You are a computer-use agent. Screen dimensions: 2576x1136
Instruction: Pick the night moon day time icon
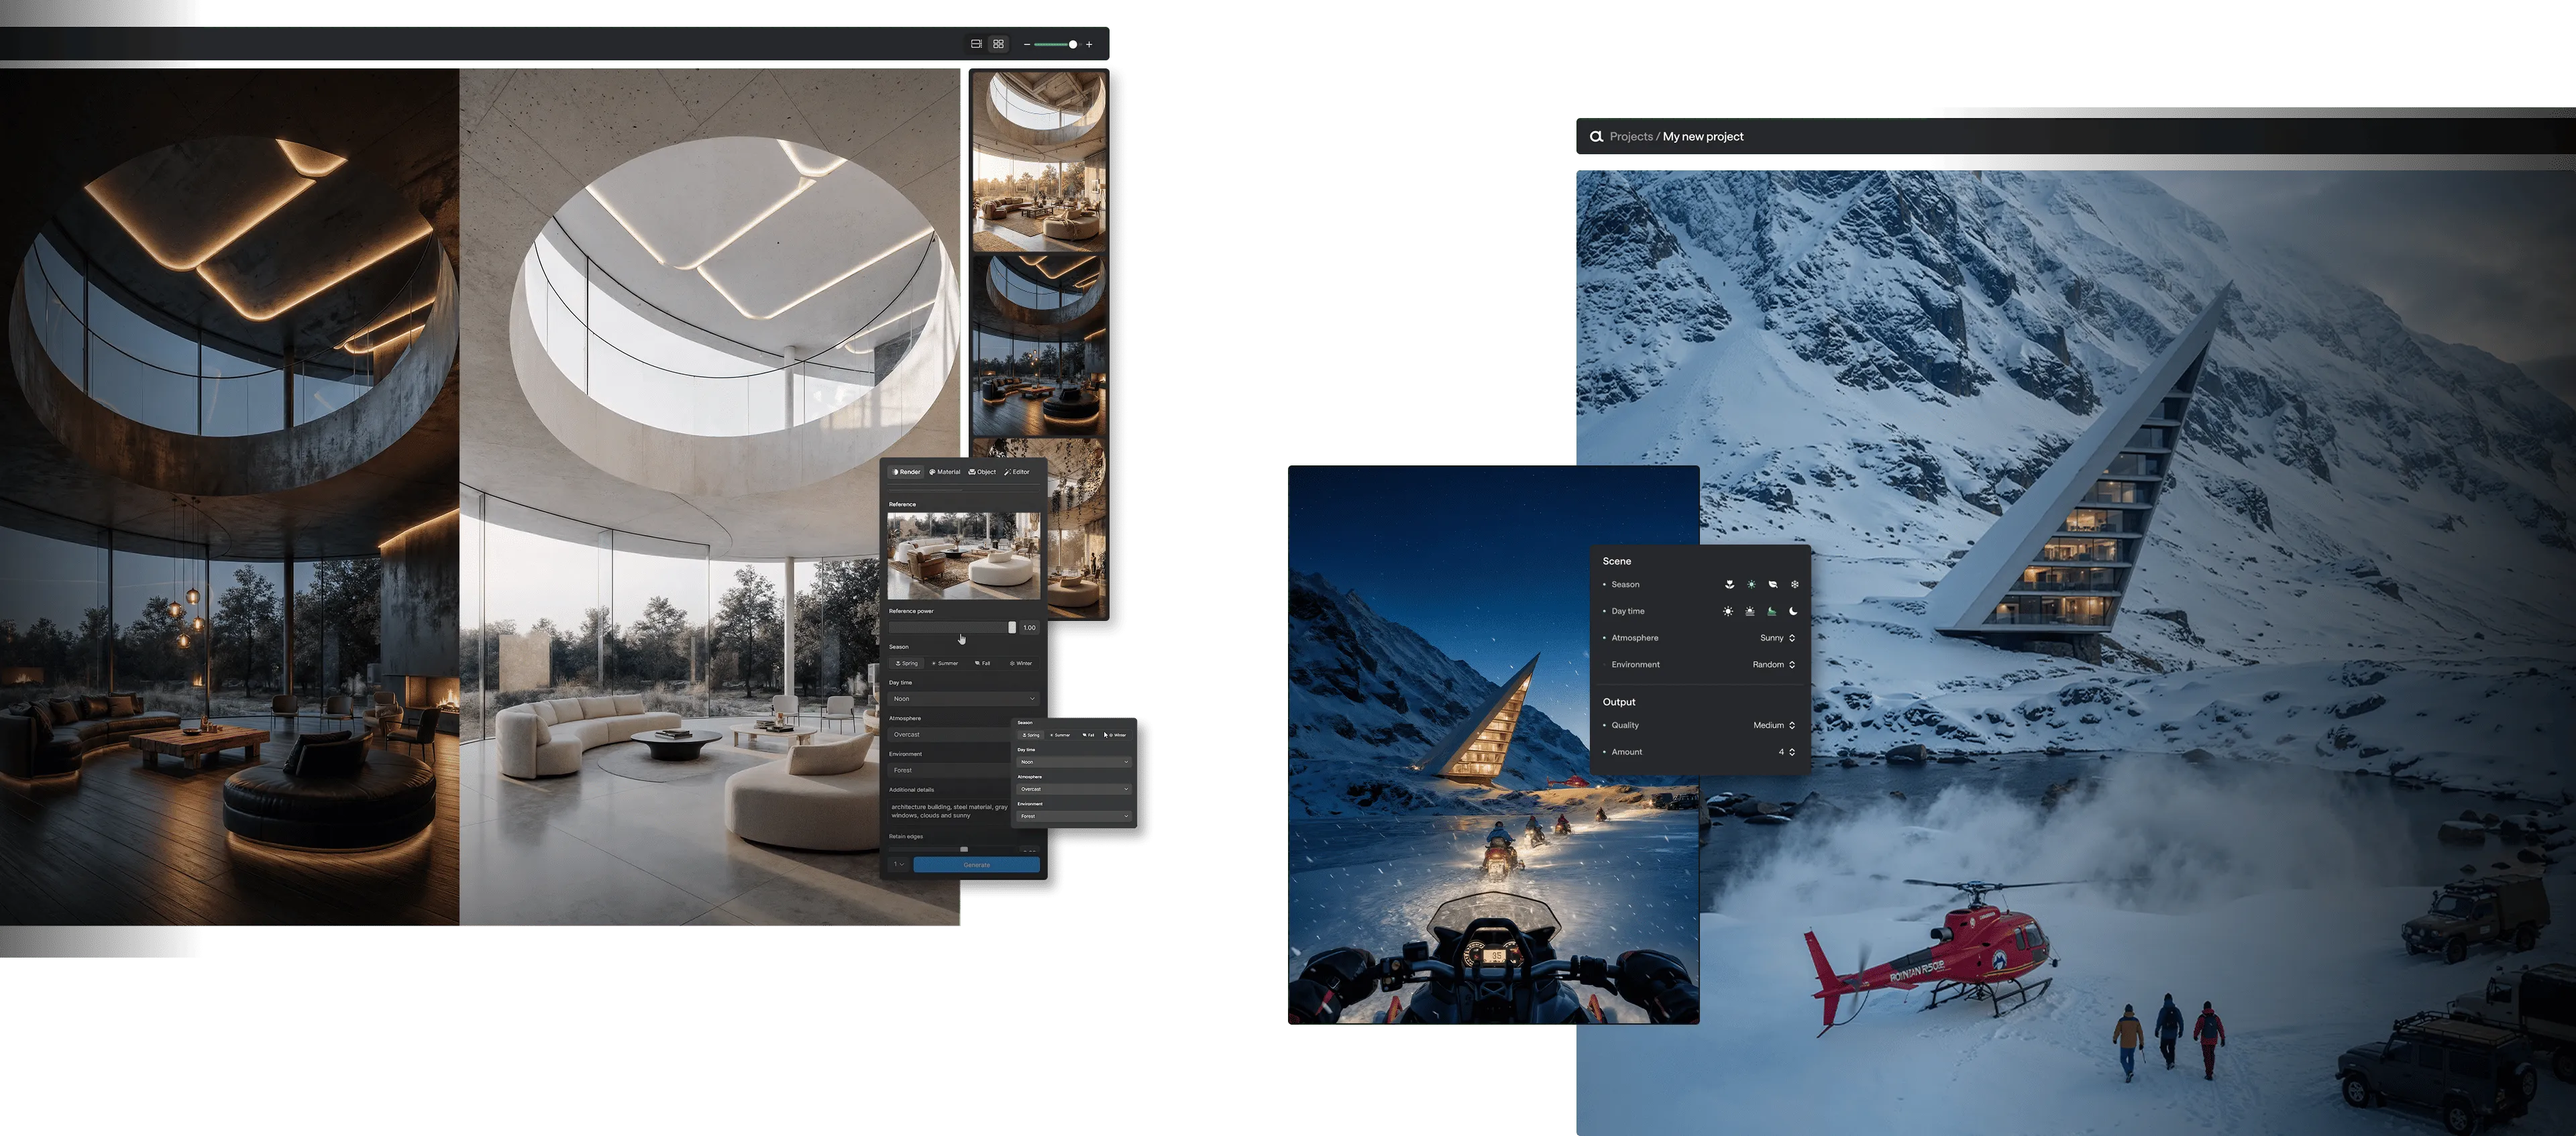(x=1793, y=611)
